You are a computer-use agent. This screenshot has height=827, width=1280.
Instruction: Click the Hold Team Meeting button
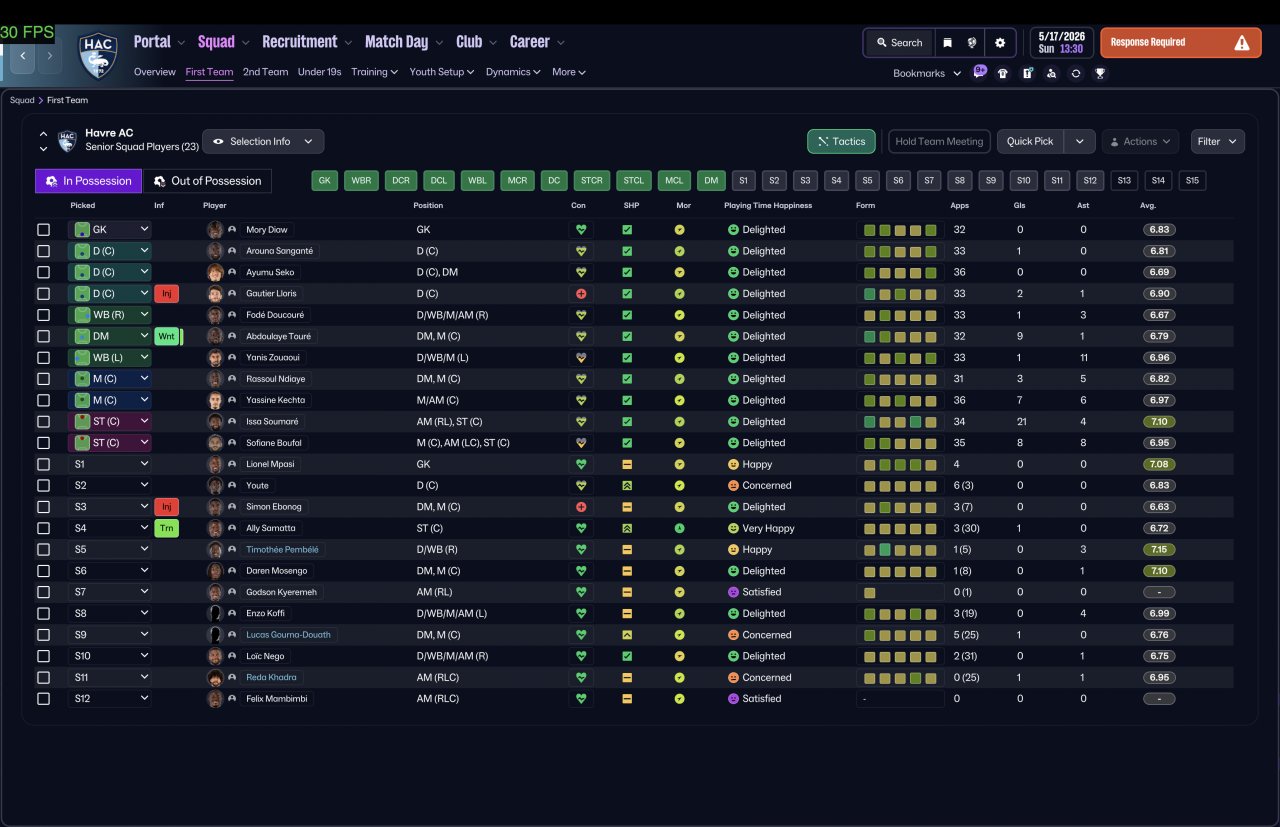pos(939,141)
